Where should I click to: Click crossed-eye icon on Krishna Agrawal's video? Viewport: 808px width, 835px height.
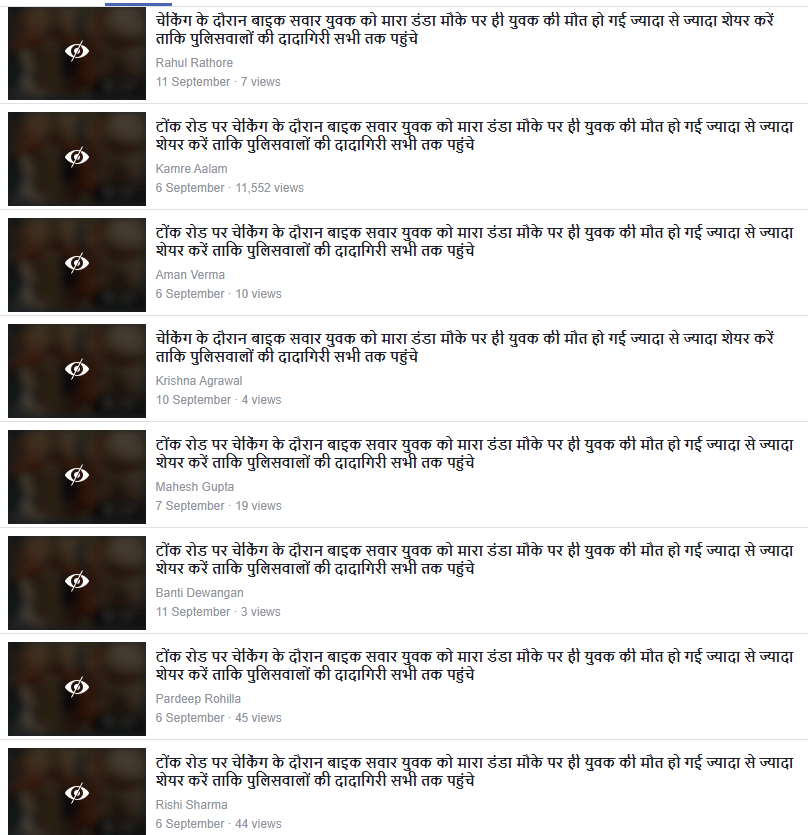pyautogui.click(x=77, y=370)
